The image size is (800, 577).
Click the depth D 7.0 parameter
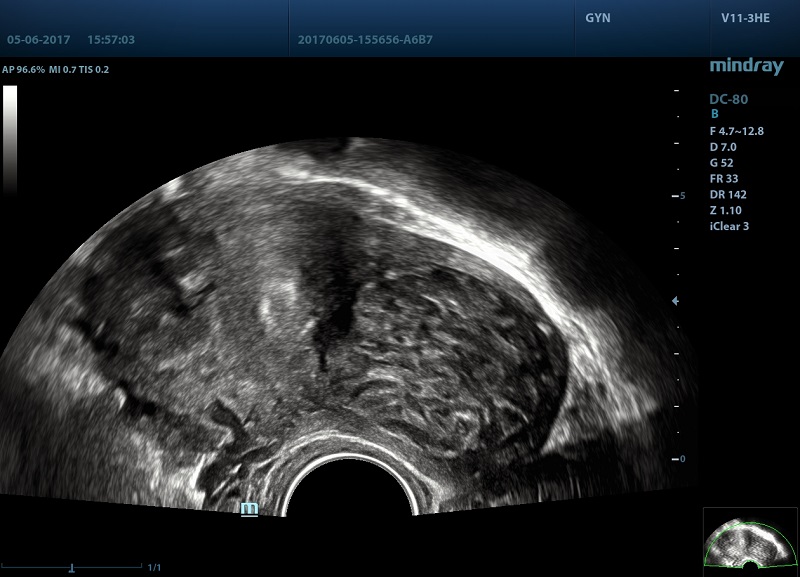pyautogui.click(x=723, y=147)
